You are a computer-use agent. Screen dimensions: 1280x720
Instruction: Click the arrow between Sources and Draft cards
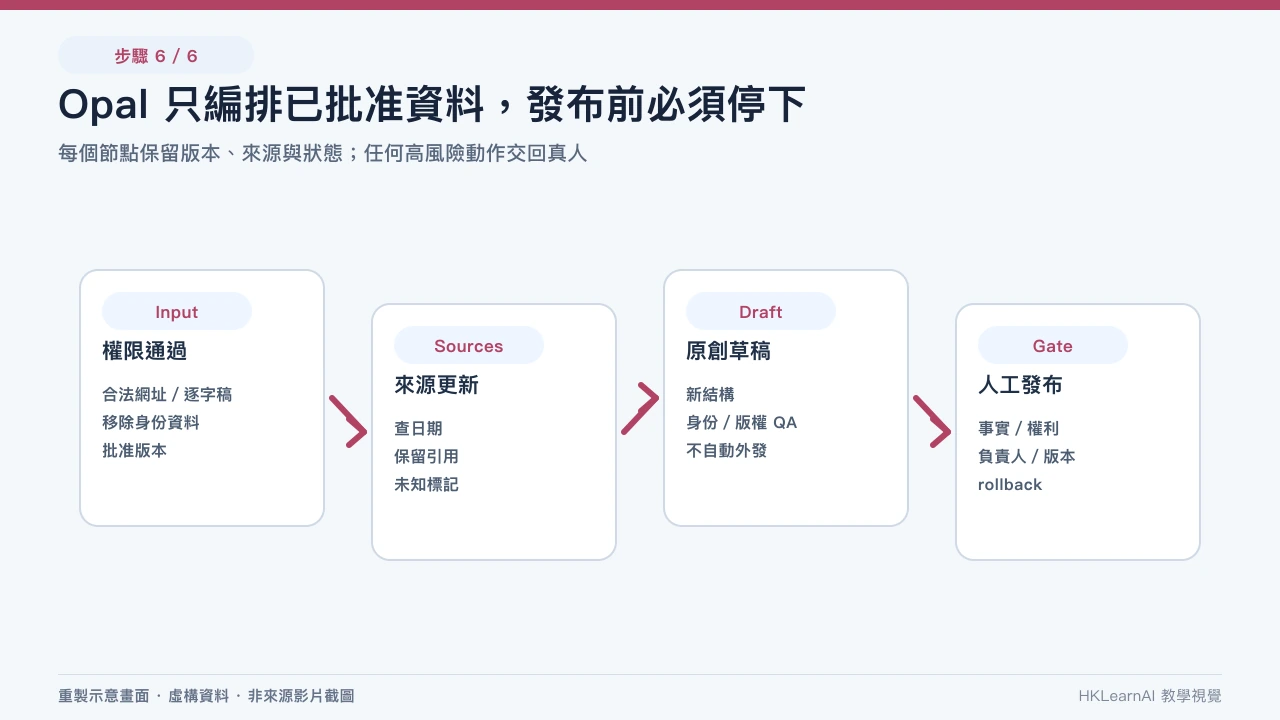tap(640, 409)
